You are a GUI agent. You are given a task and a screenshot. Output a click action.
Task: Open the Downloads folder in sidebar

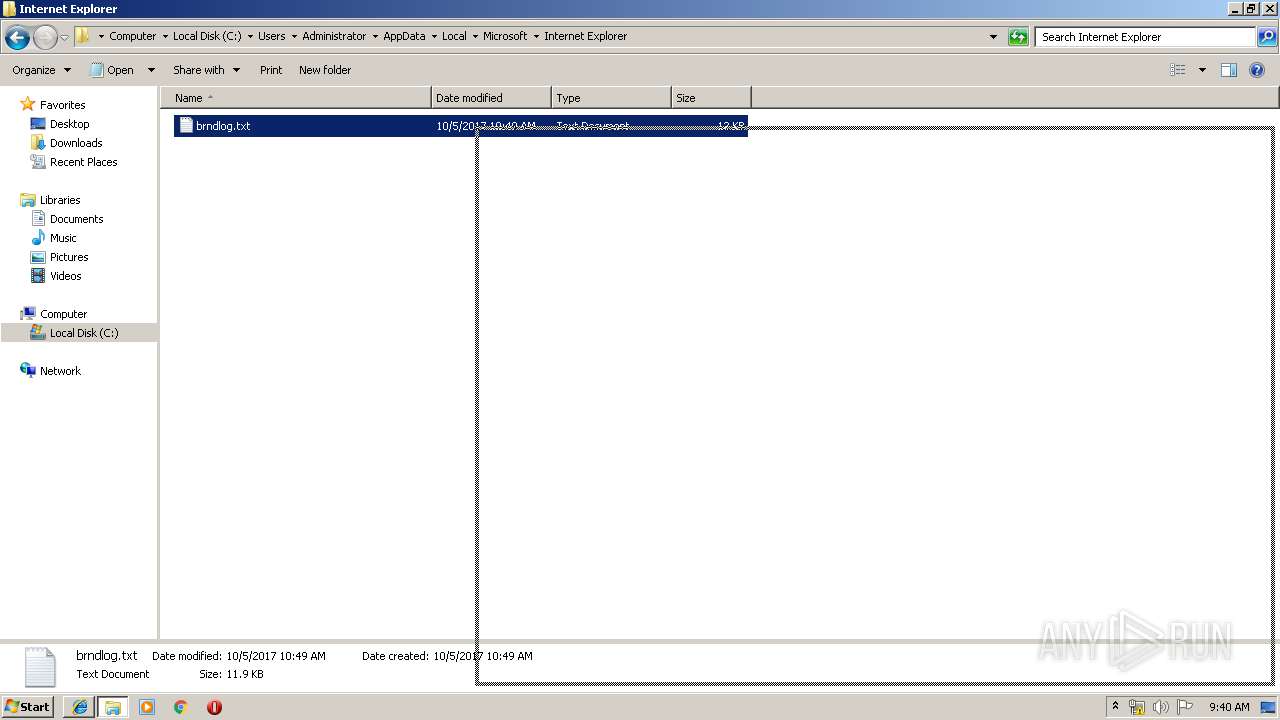point(76,143)
